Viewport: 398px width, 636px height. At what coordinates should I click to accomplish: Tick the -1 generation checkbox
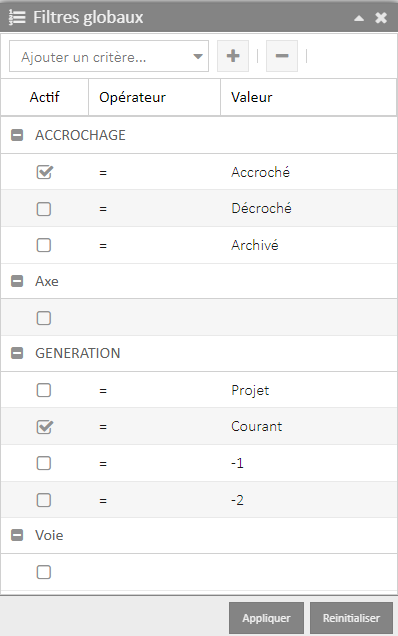click(44, 463)
